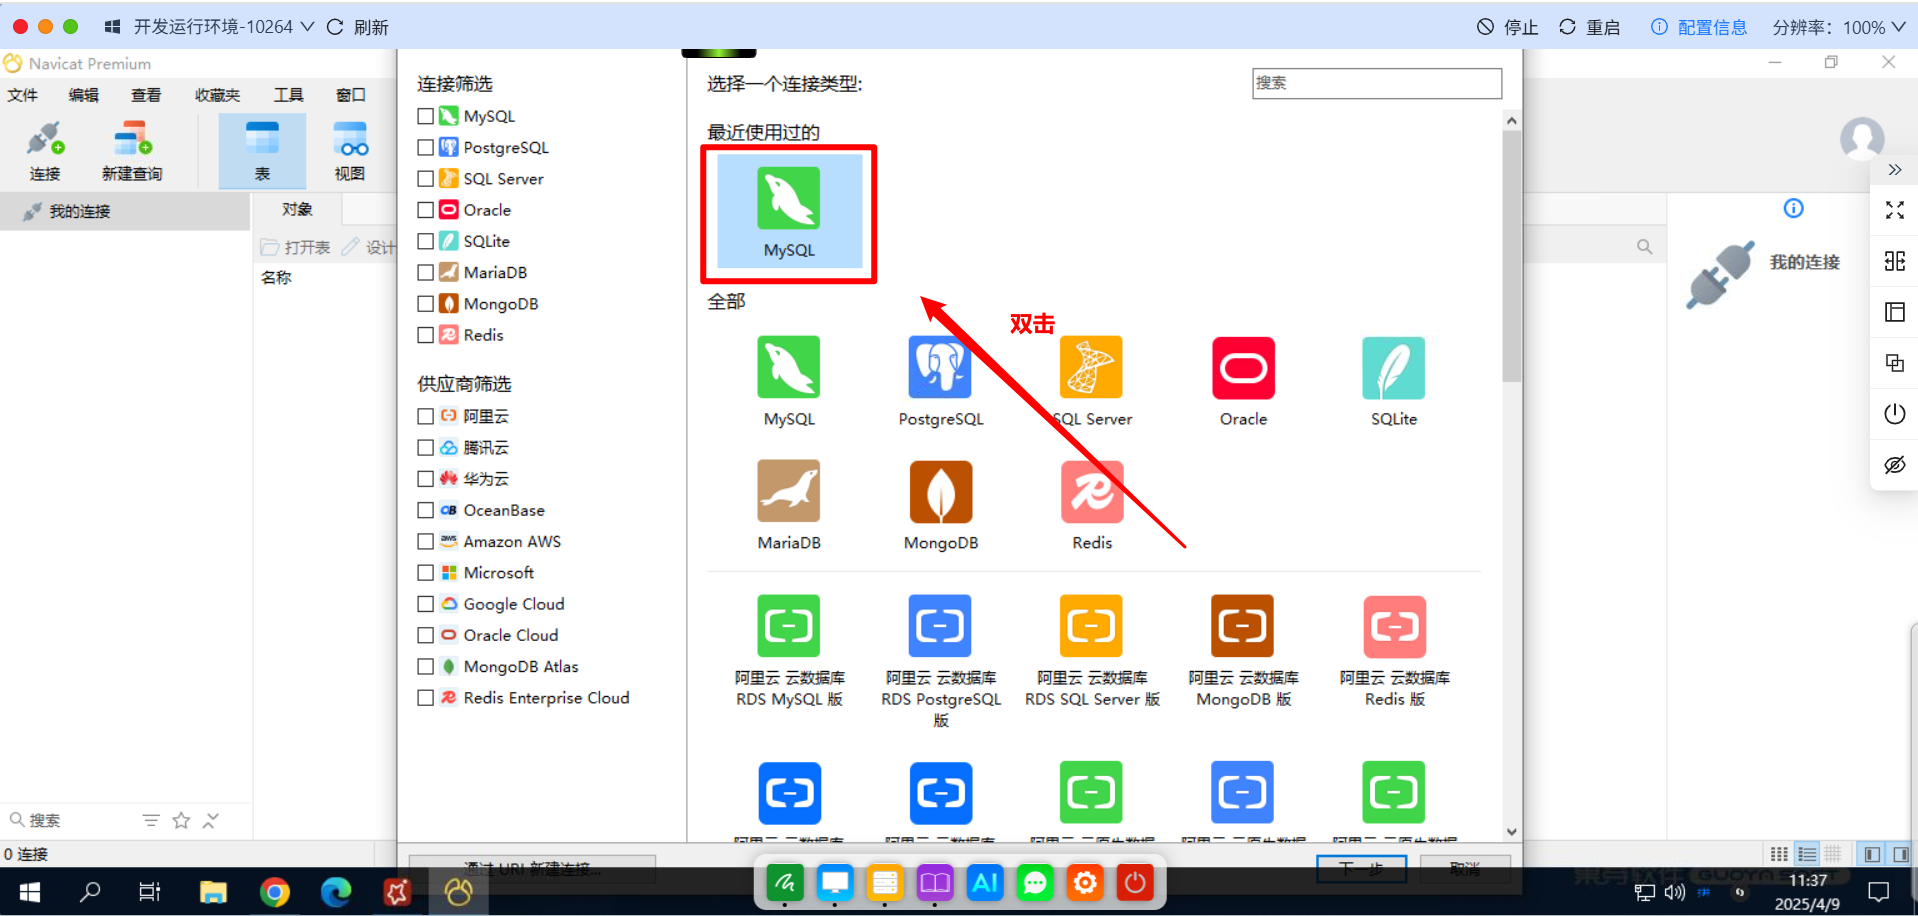1918x916 pixels.
Task: Expand the side strip double-chevron
Action: [1894, 170]
